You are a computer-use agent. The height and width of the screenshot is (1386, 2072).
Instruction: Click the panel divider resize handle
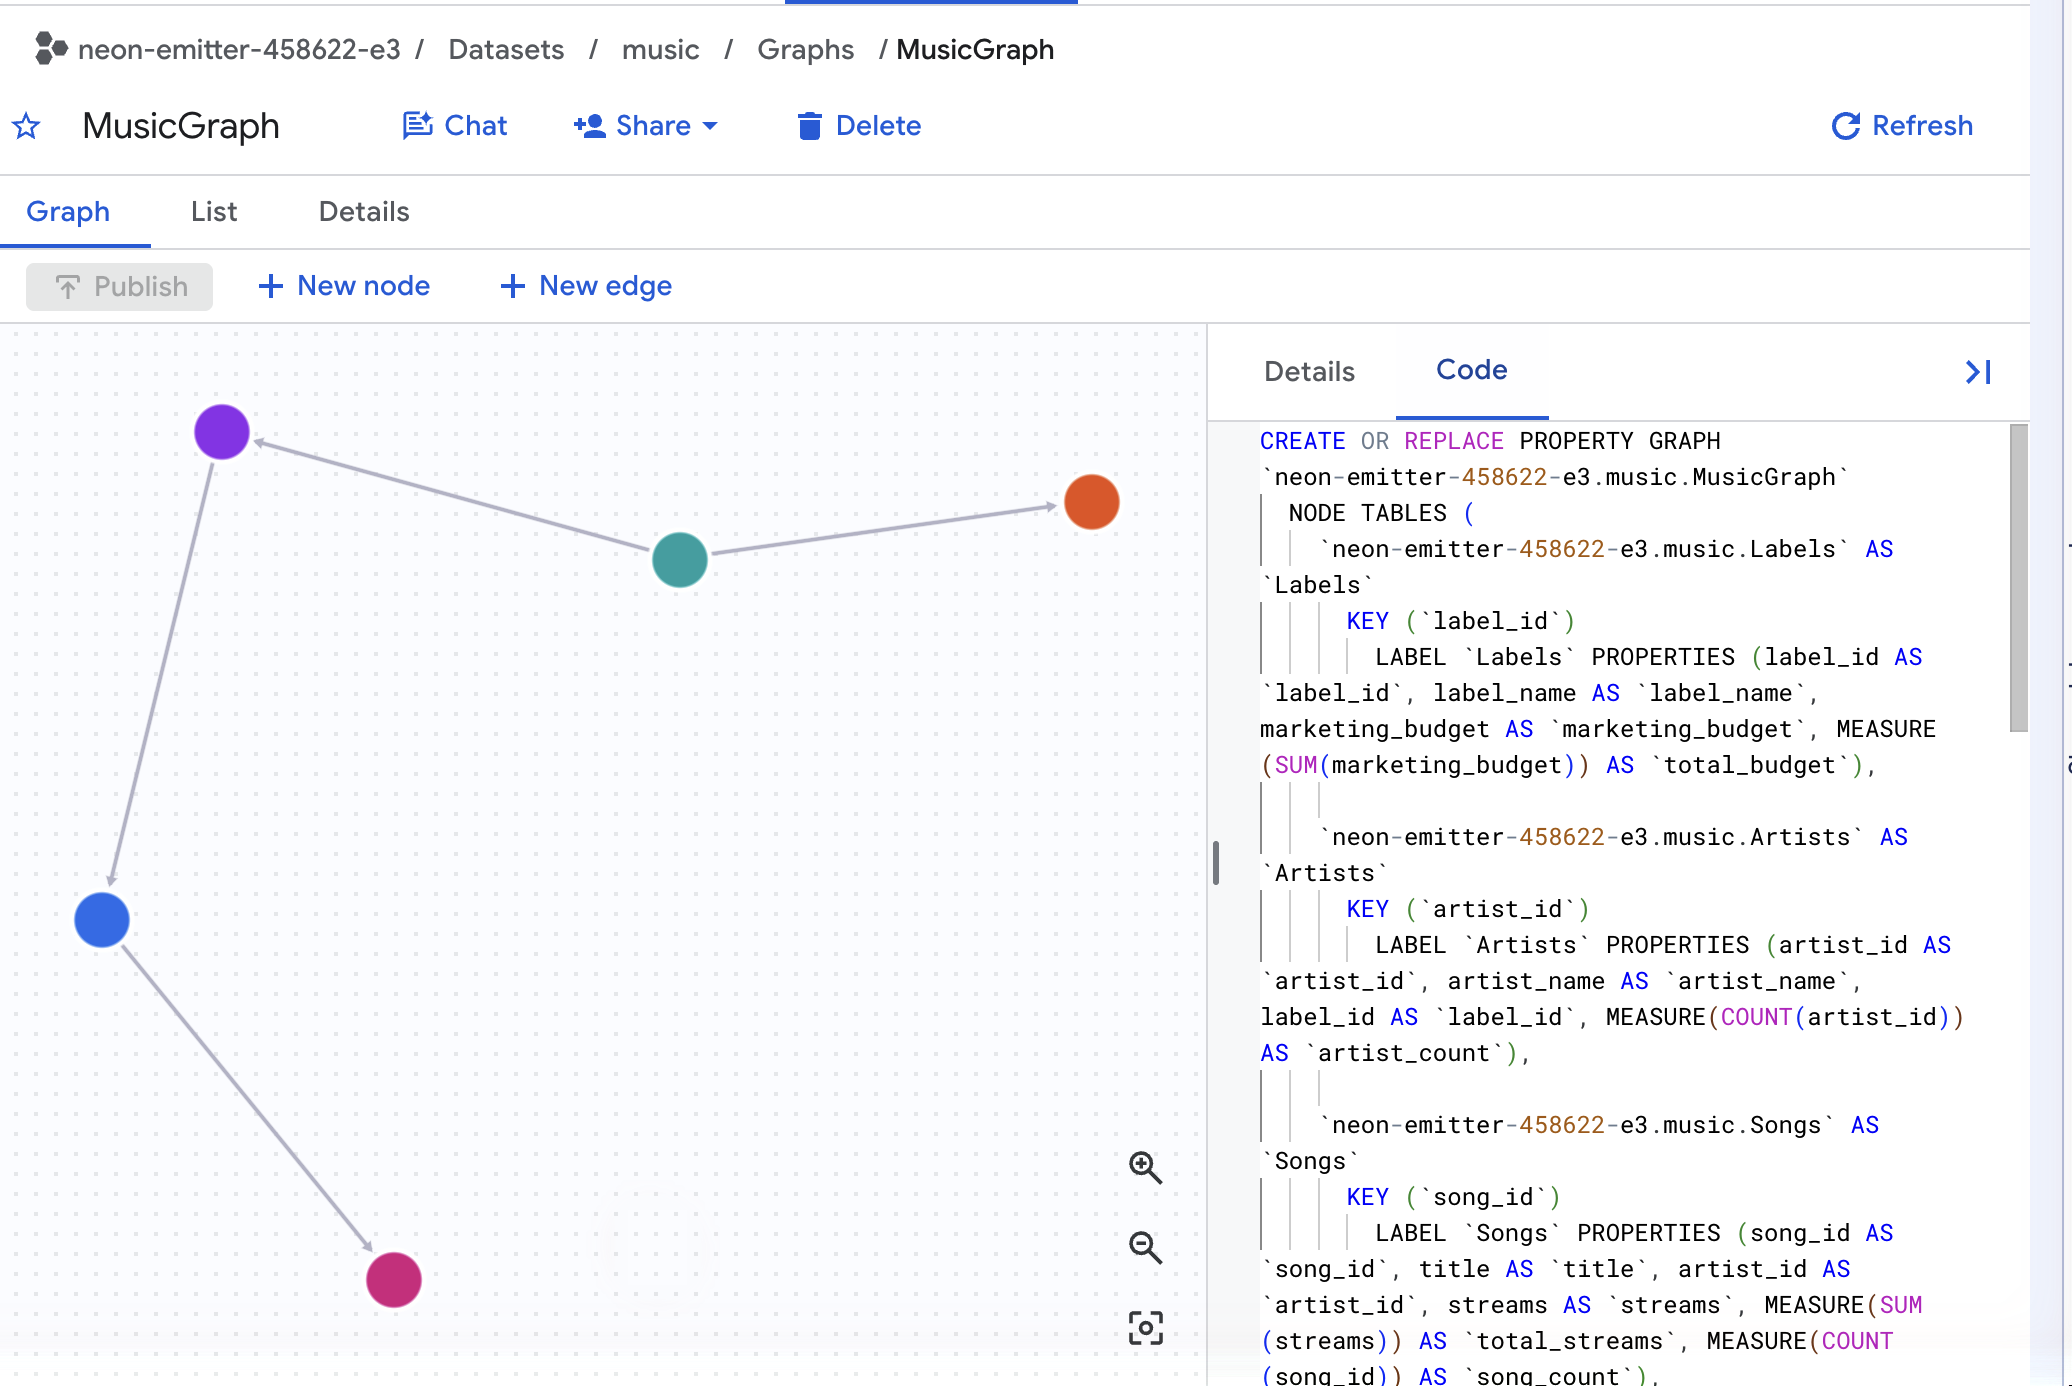tap(1216, 863)
